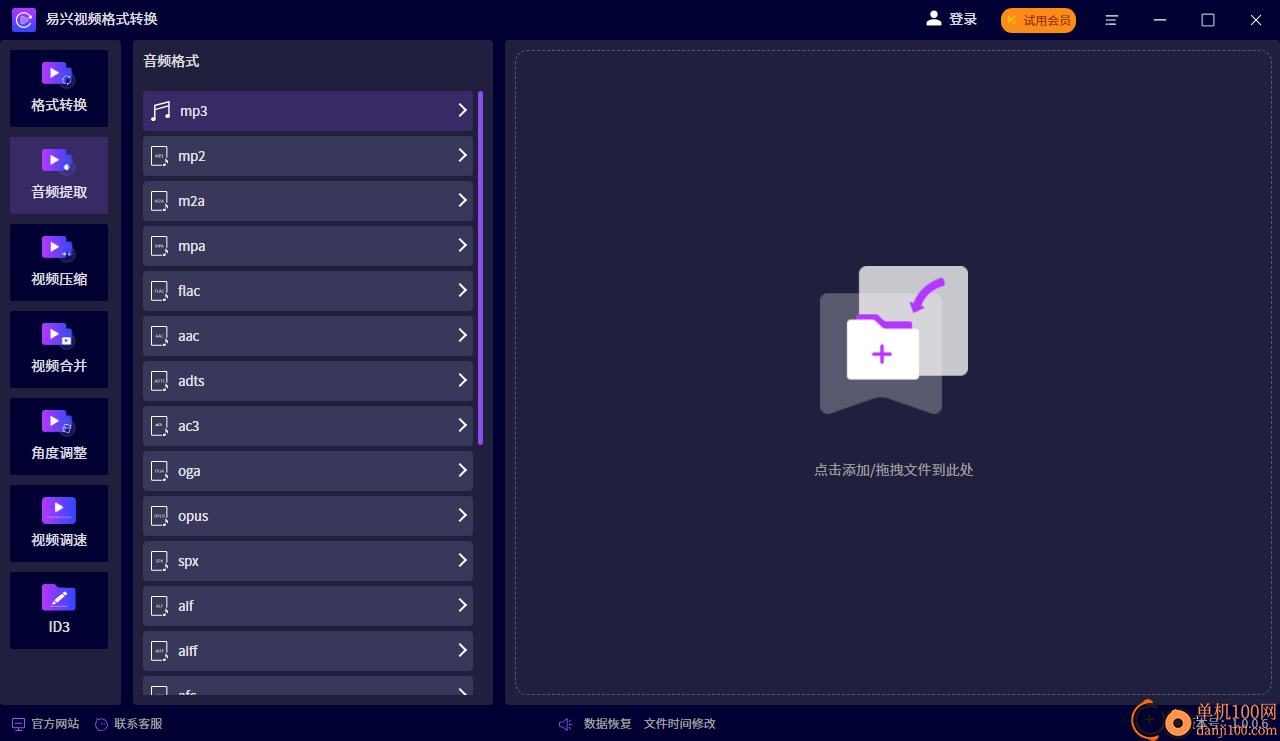Click the app logo in title bar

tap(24, 19)
